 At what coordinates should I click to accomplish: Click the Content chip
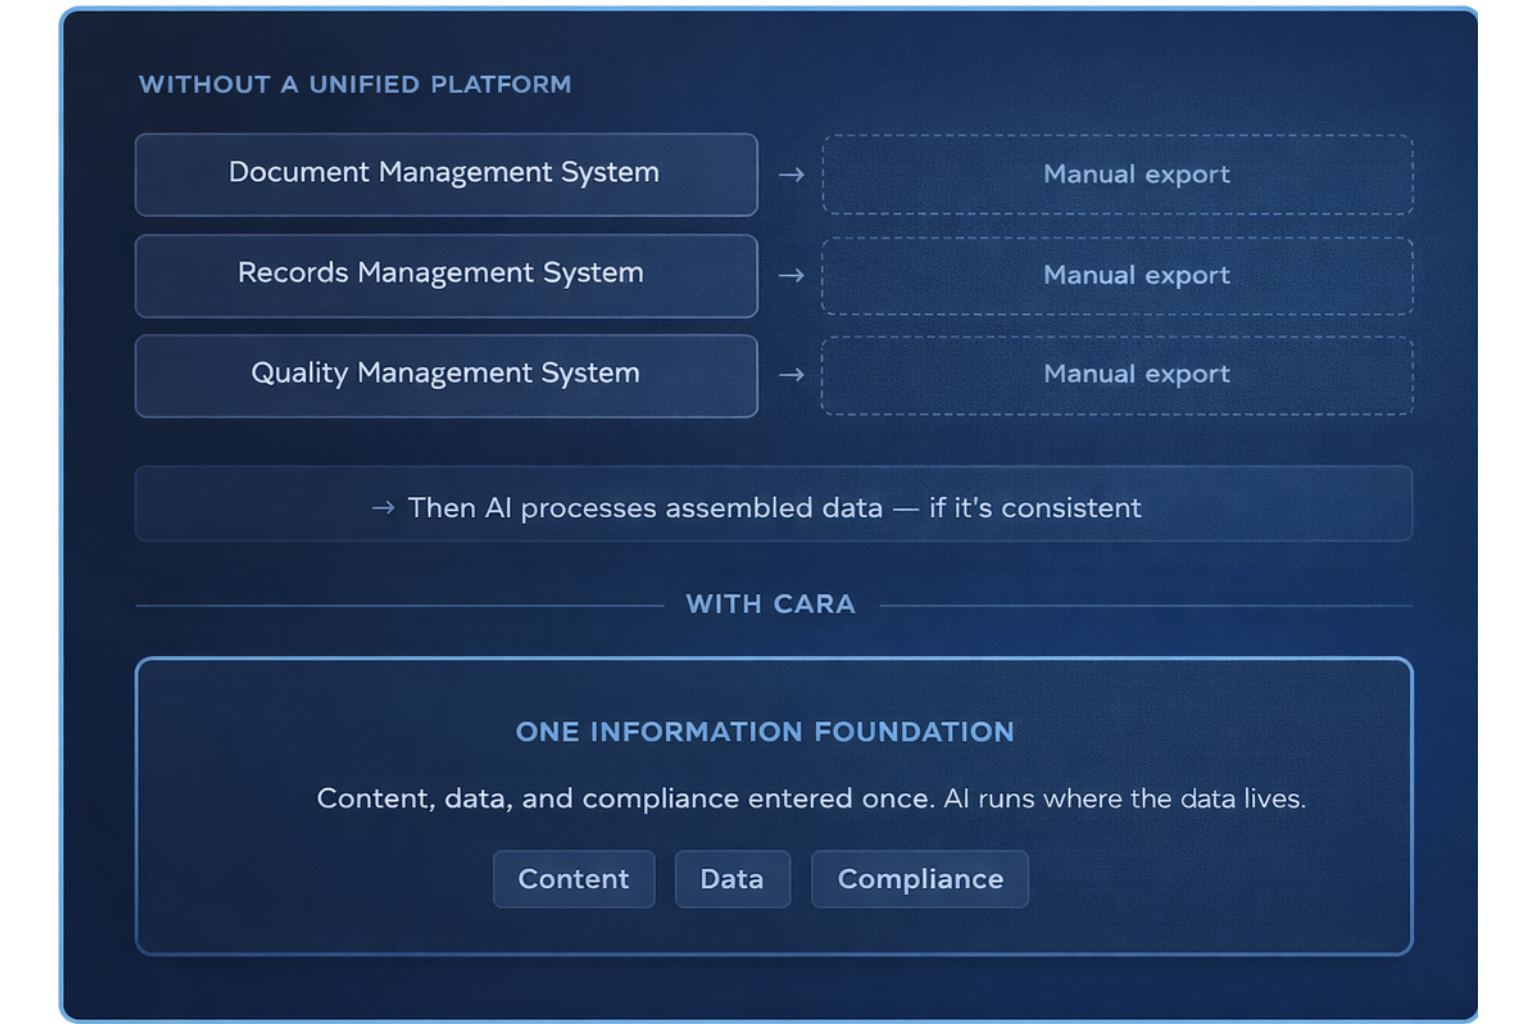[x=573, y=879]
